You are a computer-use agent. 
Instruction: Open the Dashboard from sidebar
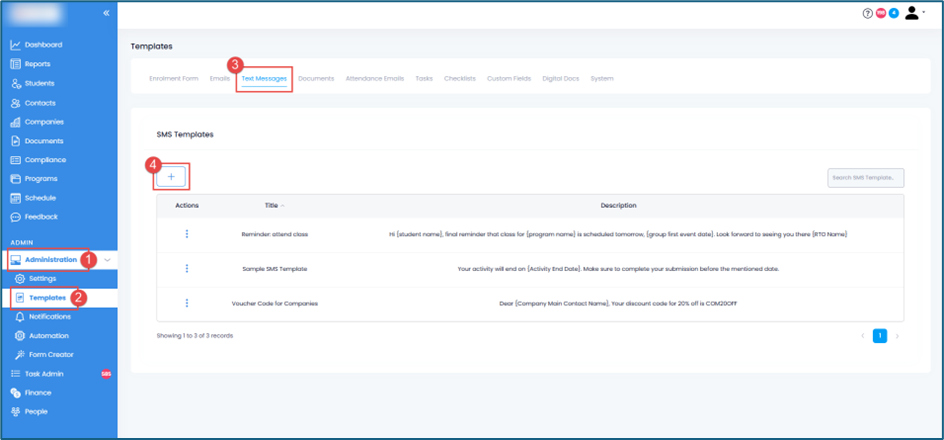click(43, 45)
